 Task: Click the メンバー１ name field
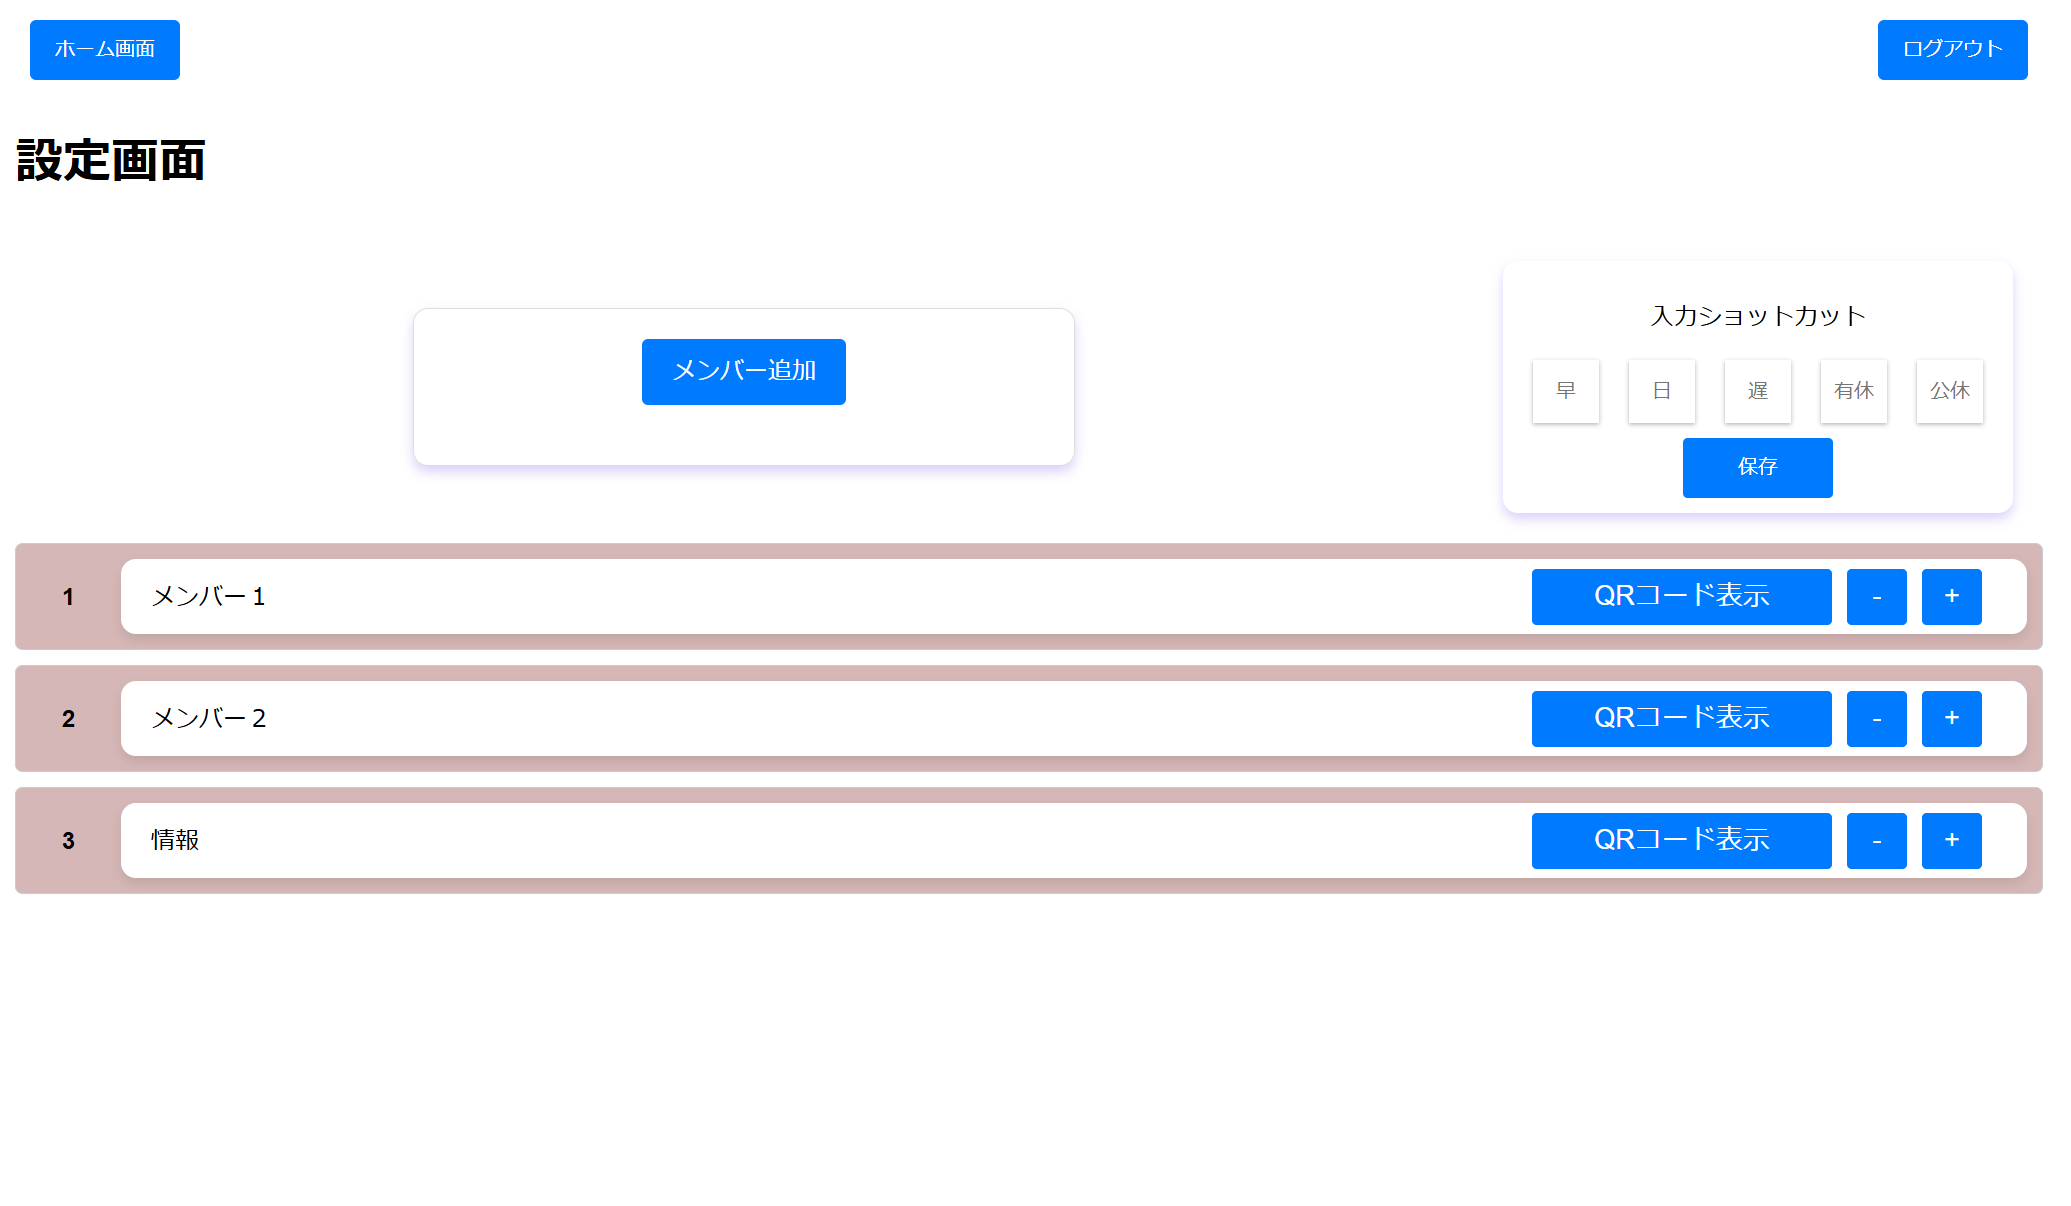click(x=800, y=597)
